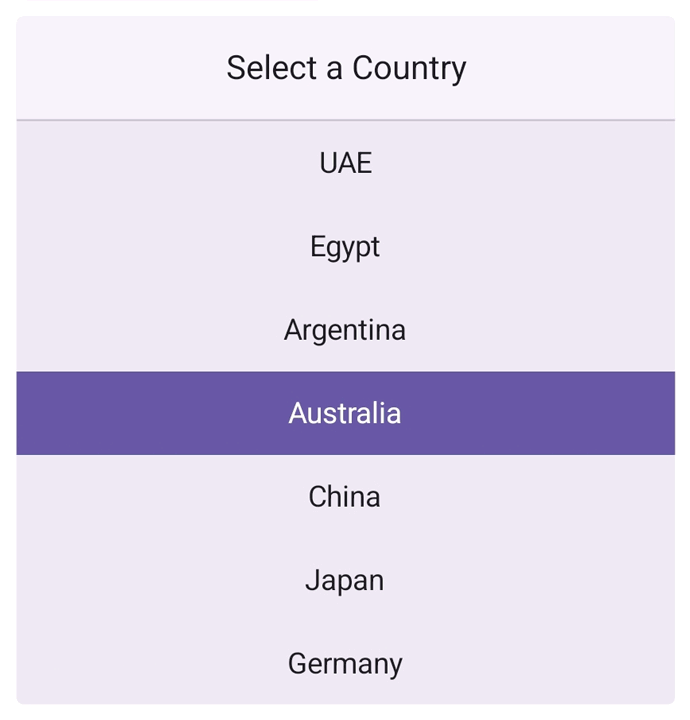Choose Egypt in the country list
Screen dimensions: 690x720
point(345,247)
